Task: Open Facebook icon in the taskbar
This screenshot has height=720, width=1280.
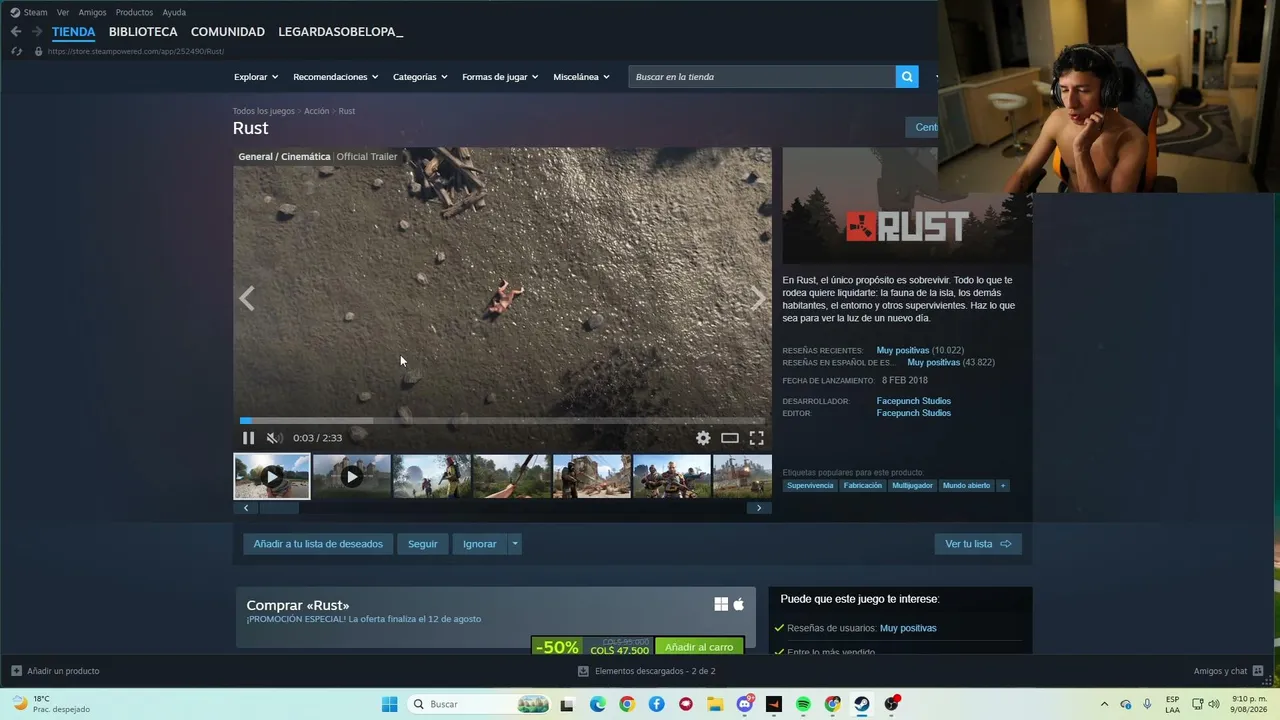Action: 656,704
